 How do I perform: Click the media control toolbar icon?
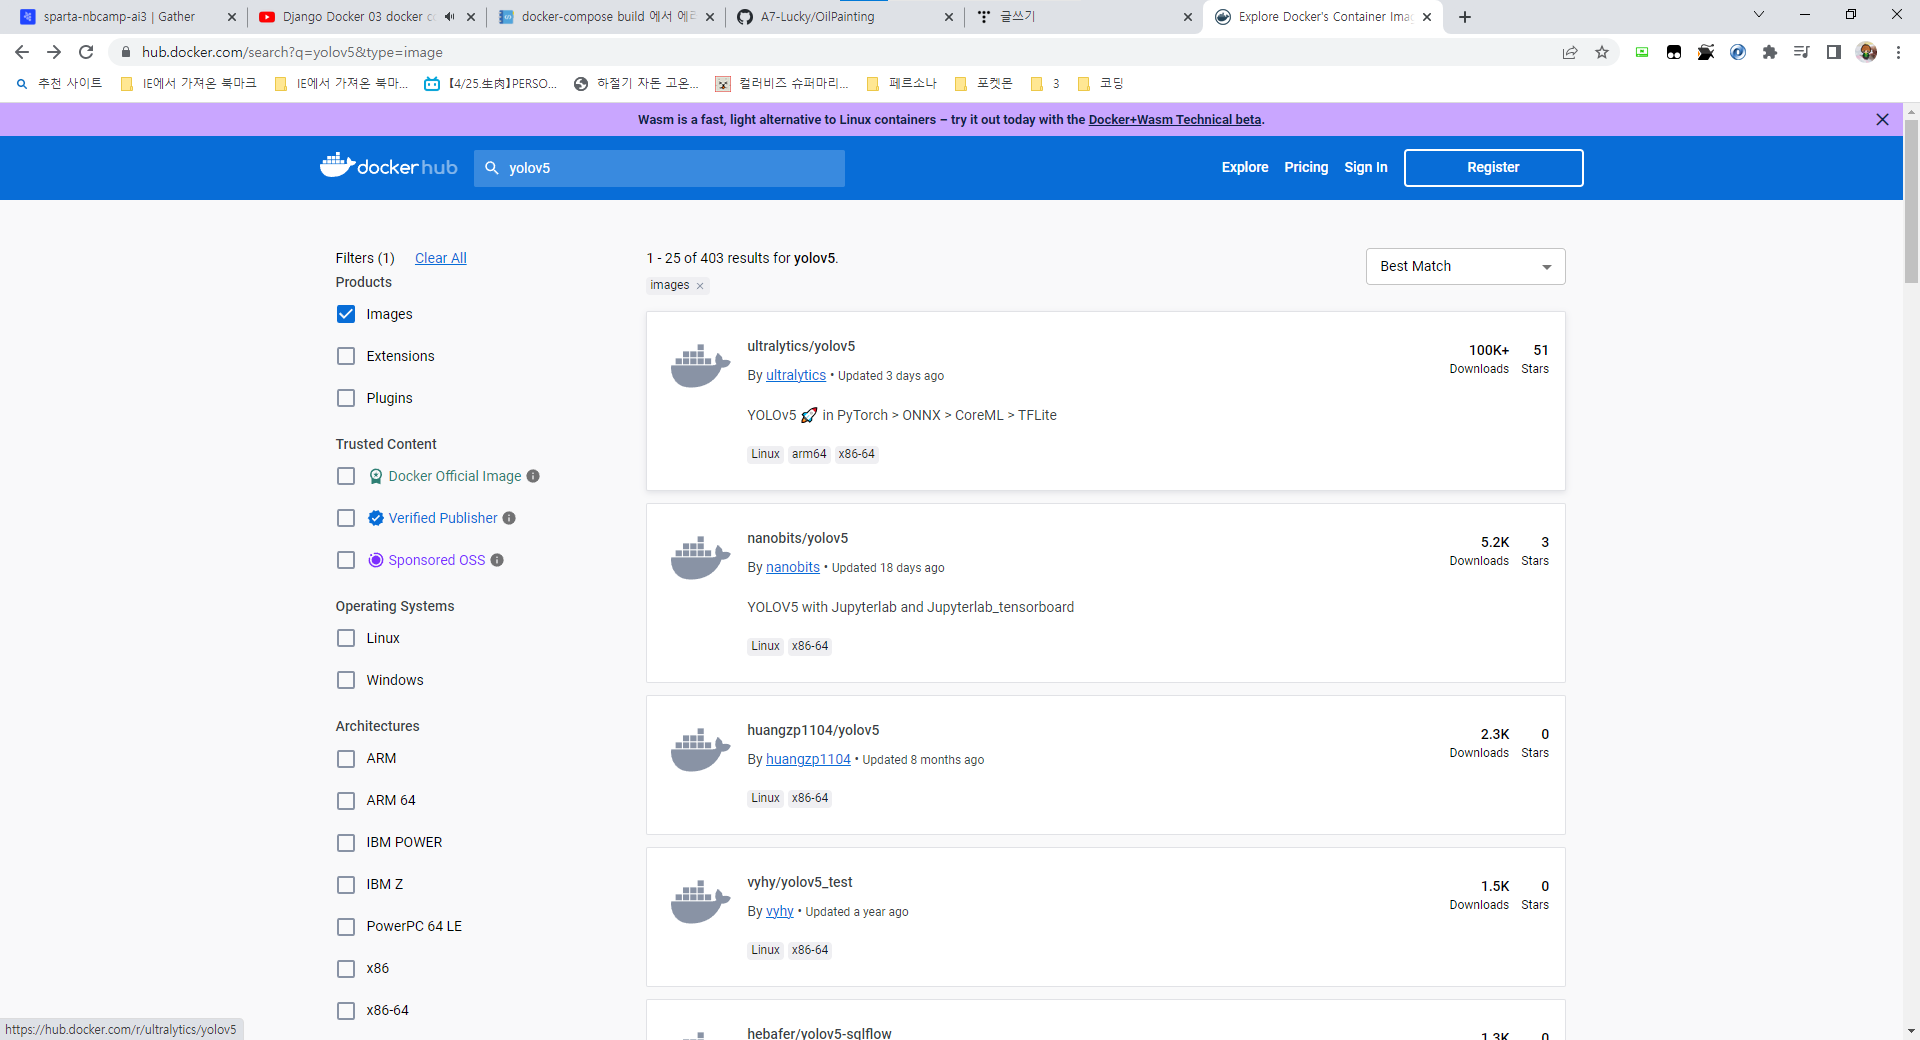click(1802, 52)
